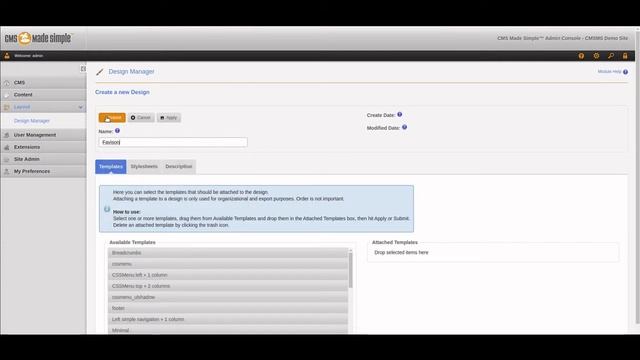Open the CMS sidebar section
Screen dimensions: 640x360
pyautogui.click(x=44, y=82)
